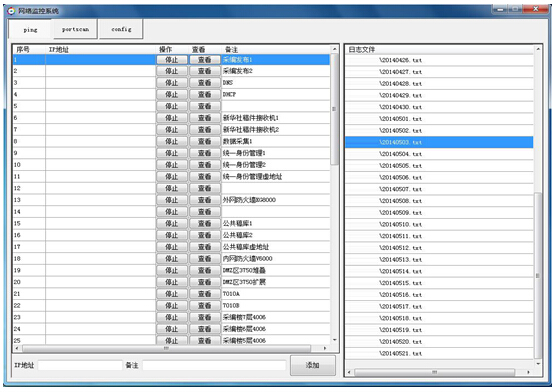Image resolution: width=552 pixels, height=392 pixels.
Task: View 统一身份管理虚地址 row details
Action: pyautogui.click(x=205, y=177)
